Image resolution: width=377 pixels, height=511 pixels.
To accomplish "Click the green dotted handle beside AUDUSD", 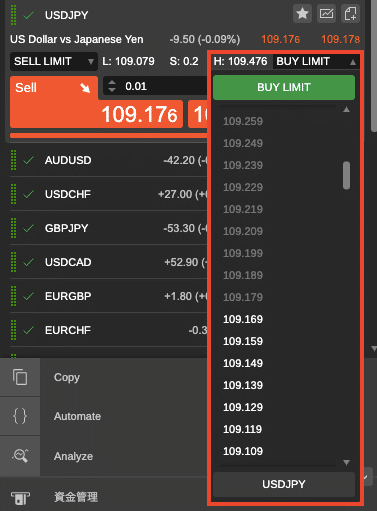I will (13, 160).
